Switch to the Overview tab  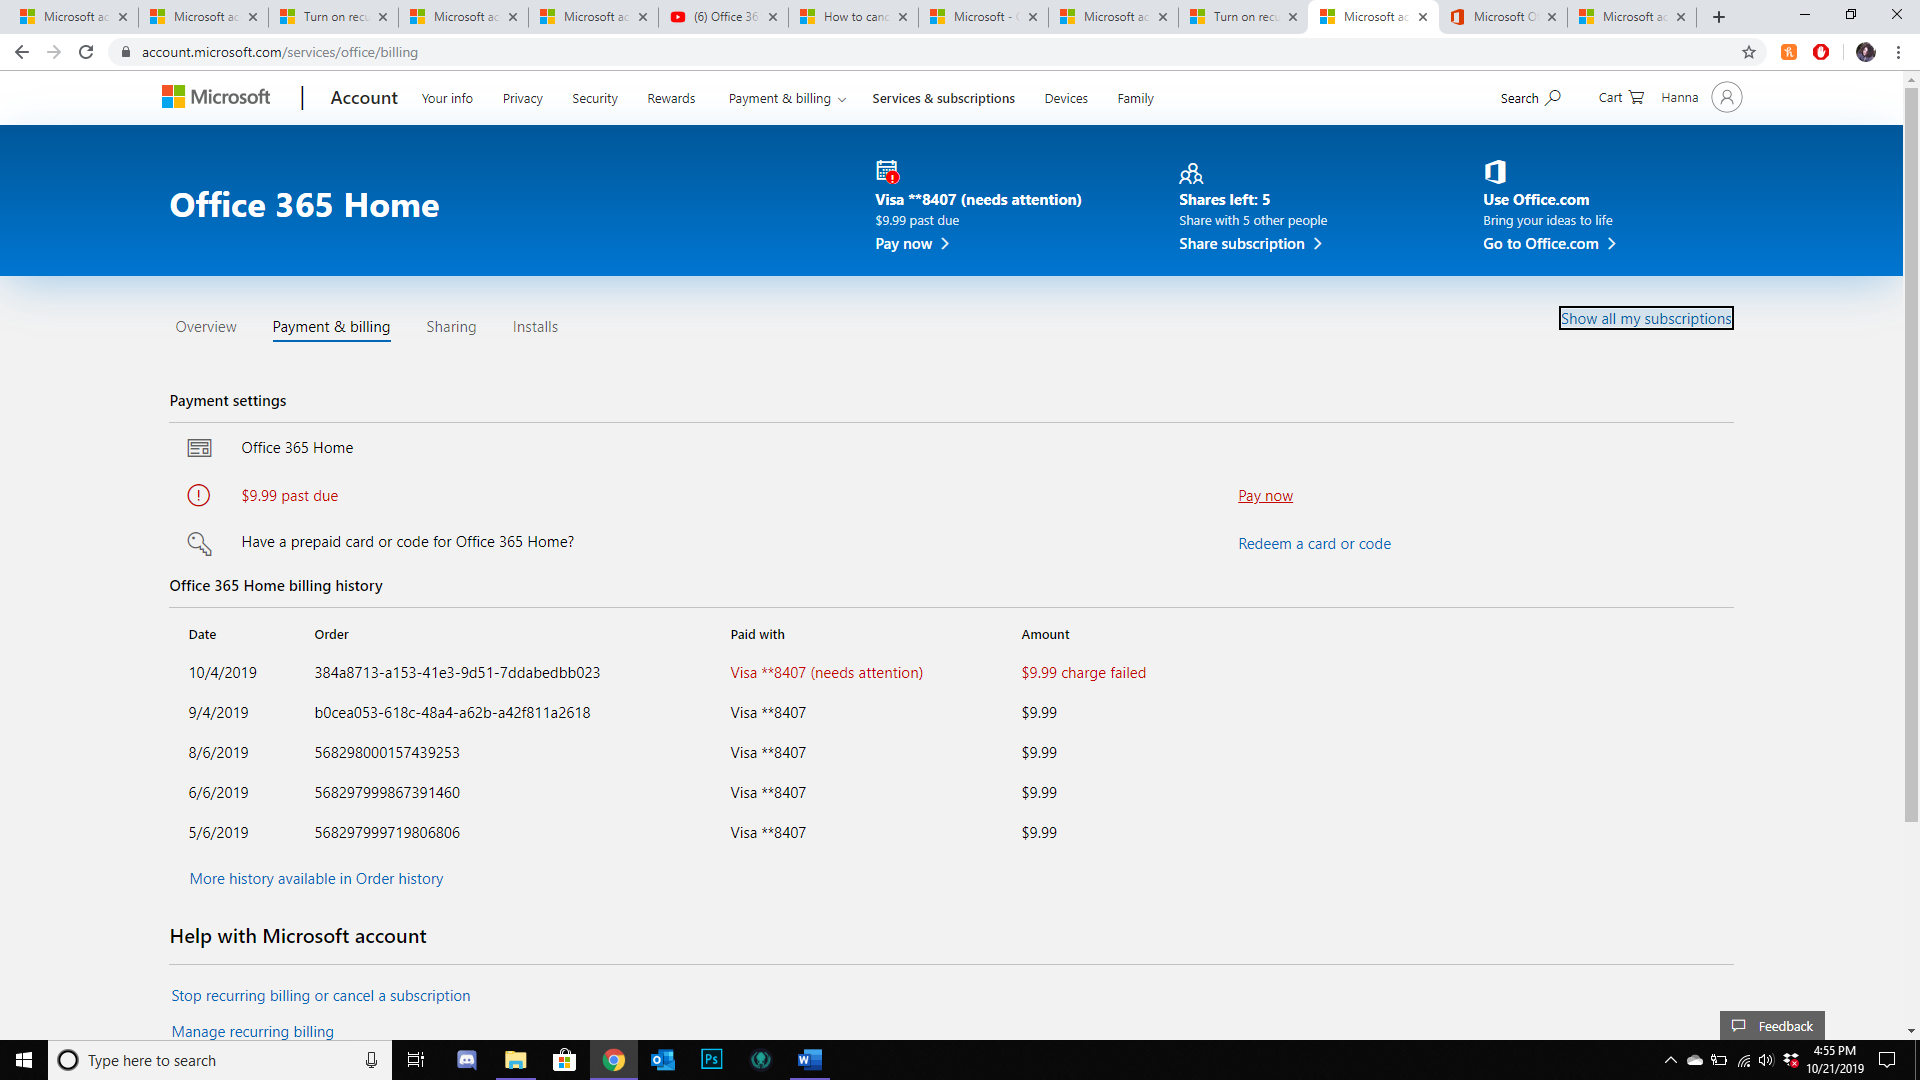pos(206,327)
